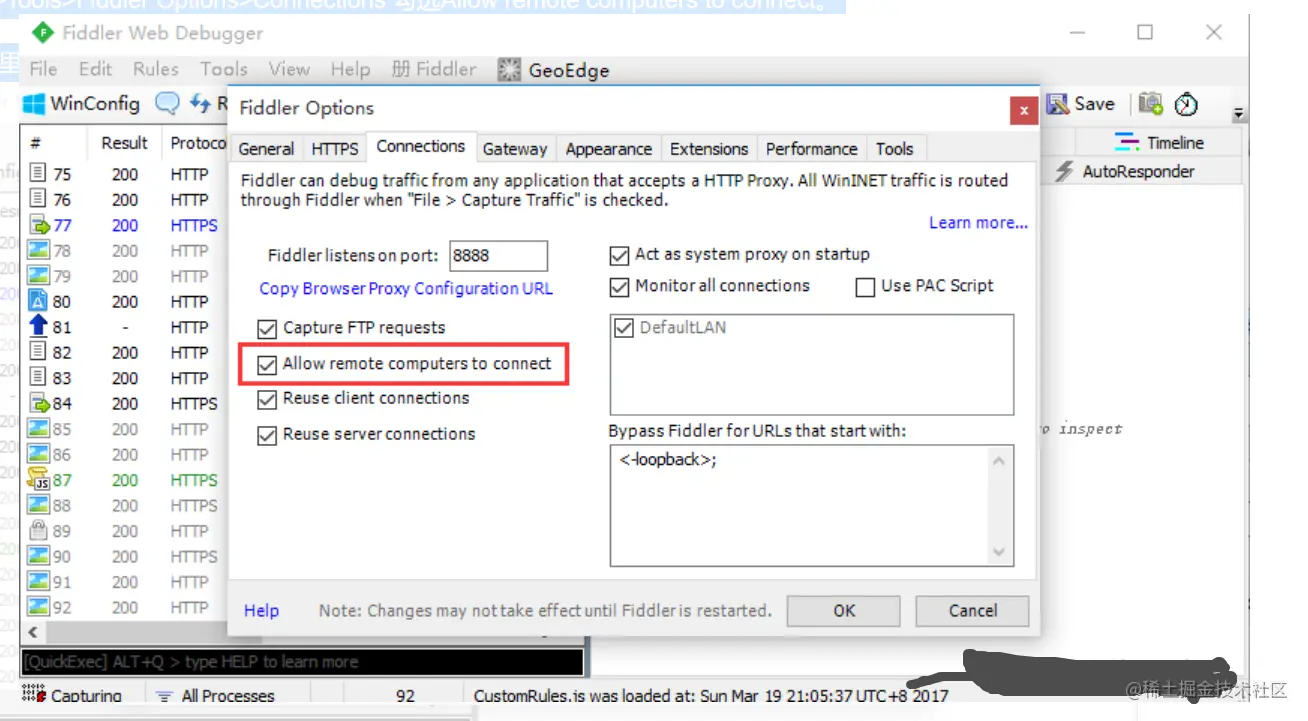Click Cancel in Fiddler Options
1308x721 pixels.
point(973,611)
